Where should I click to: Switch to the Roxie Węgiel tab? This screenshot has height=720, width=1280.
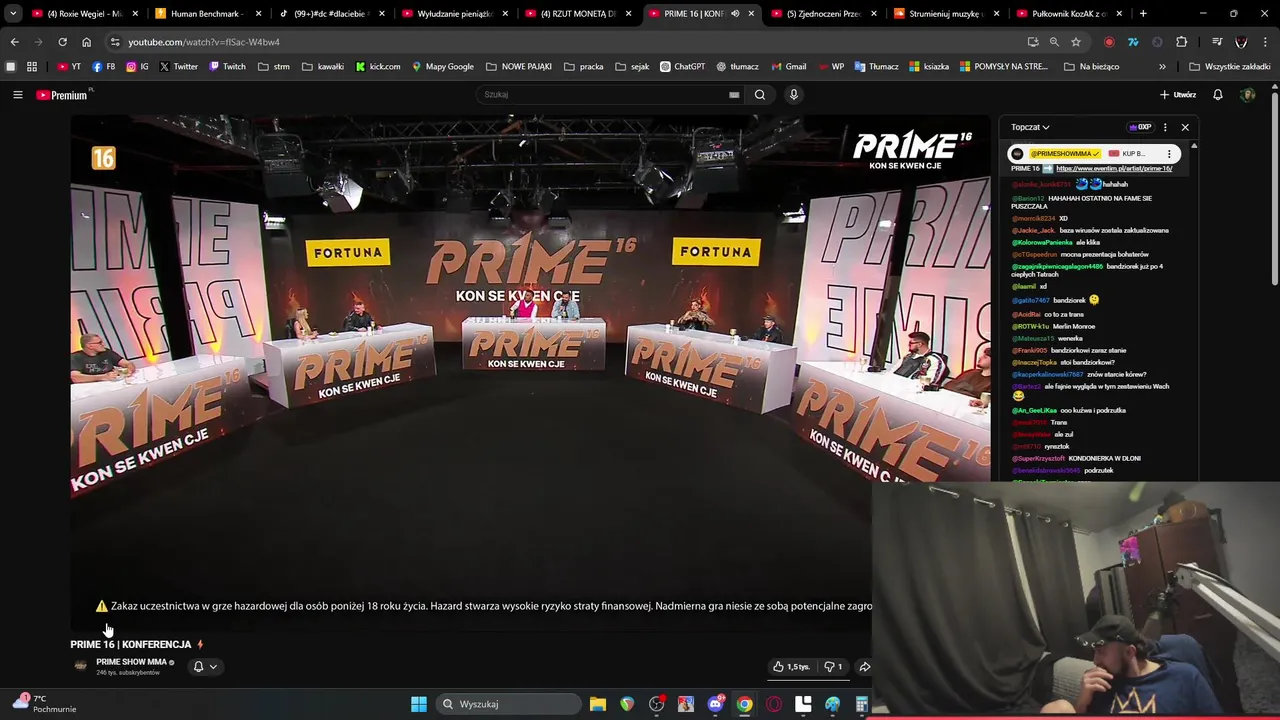[85, 14]
